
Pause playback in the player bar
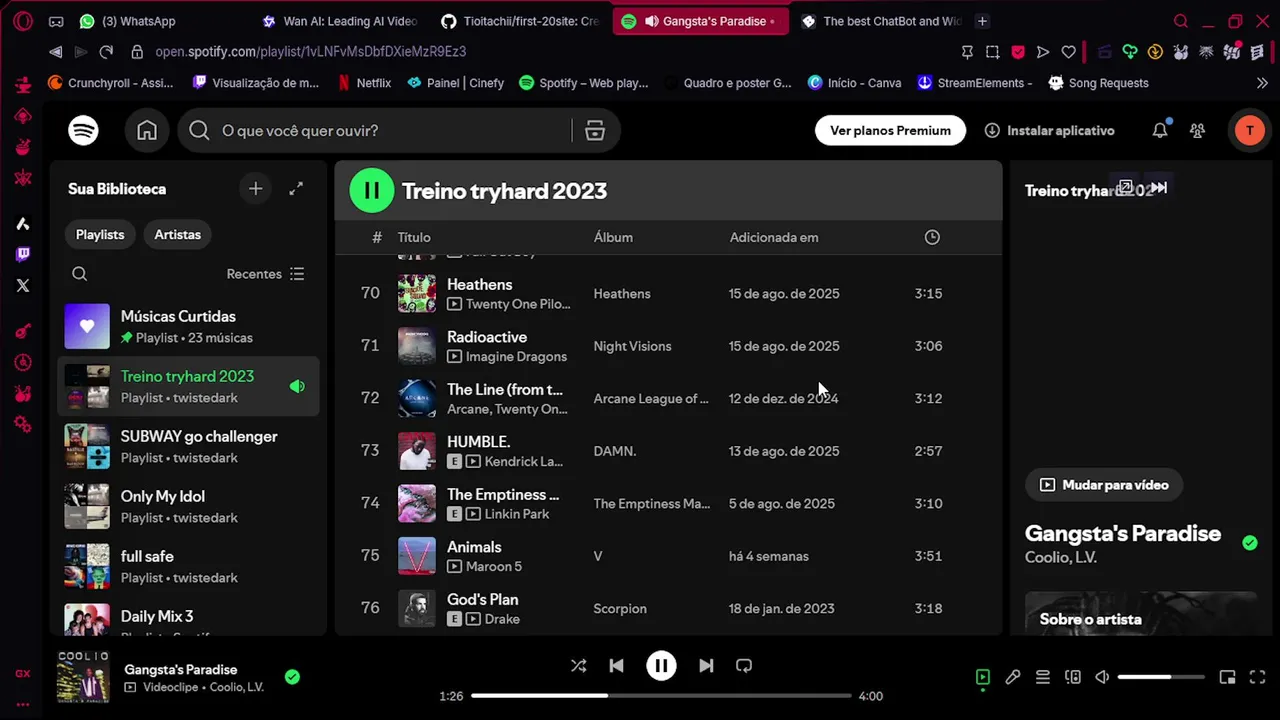pos(661,666)
